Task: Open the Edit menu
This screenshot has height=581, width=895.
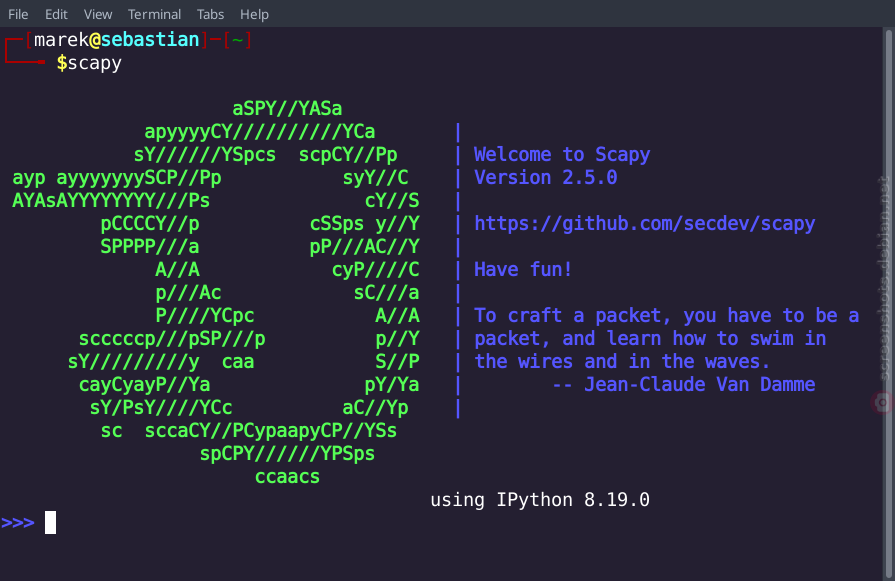Action: click(56, 14)
